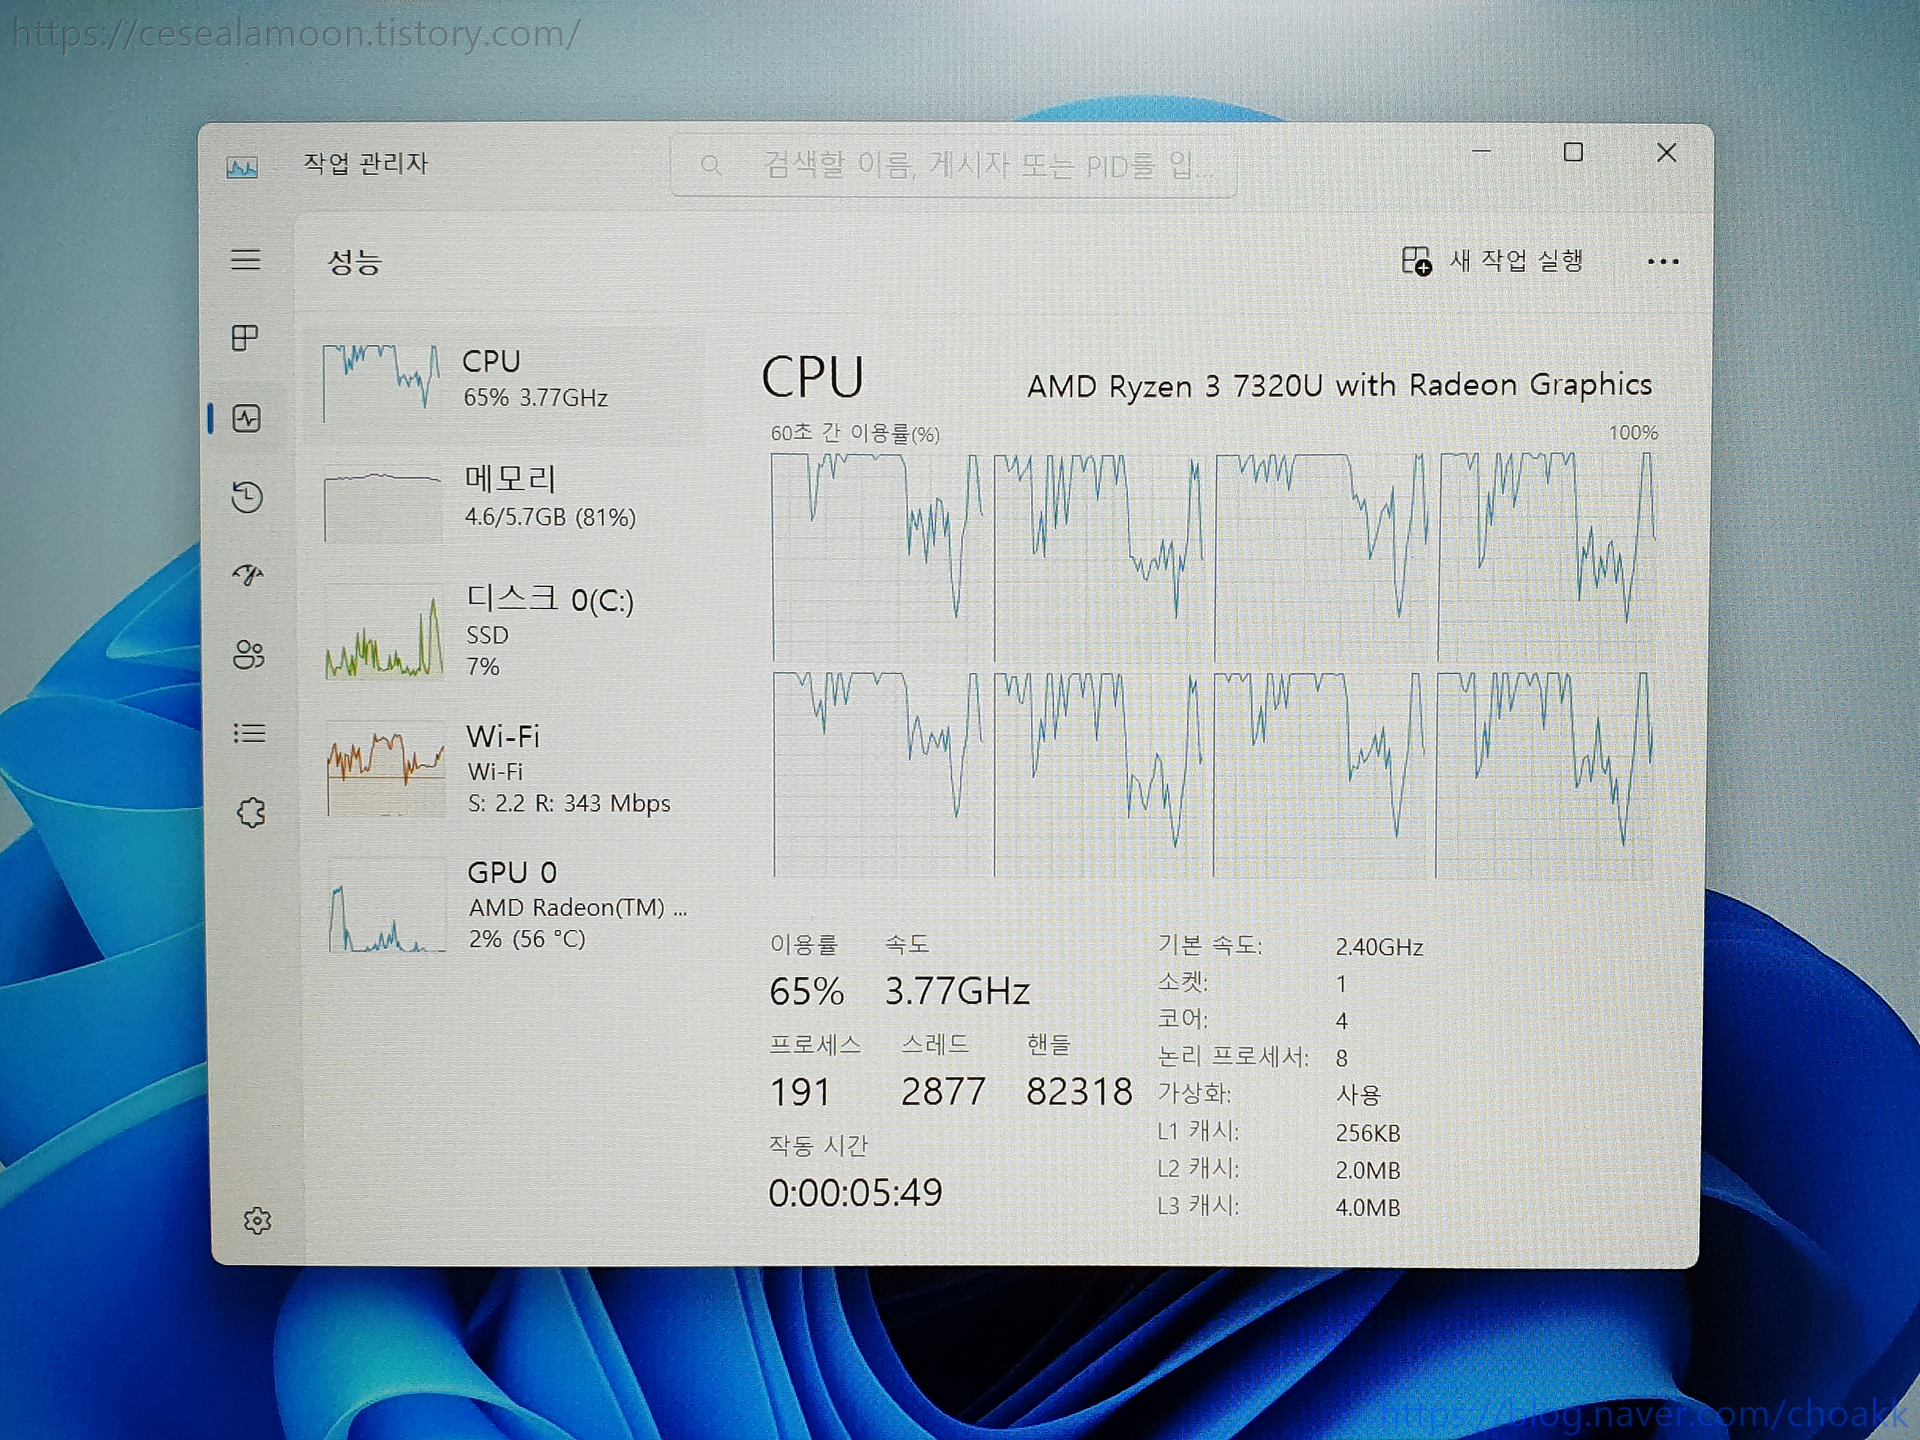1920x1440 pixels.
Task: Click the 0:00:05:49 uptime value
Action: 855,1192
